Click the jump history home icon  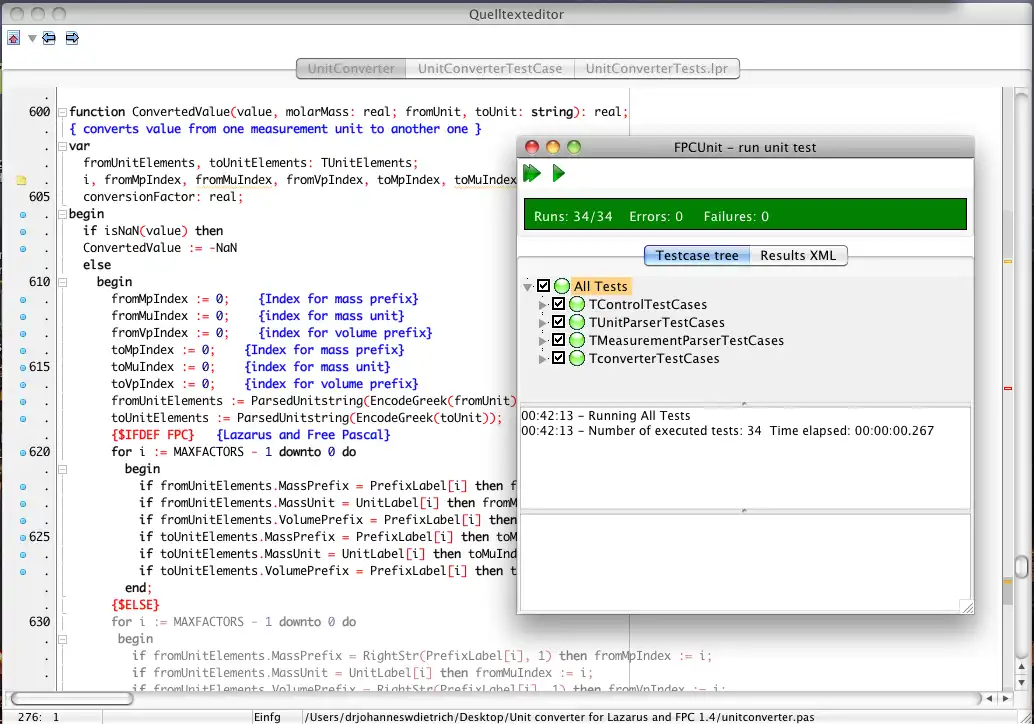(x=14, y=38)
